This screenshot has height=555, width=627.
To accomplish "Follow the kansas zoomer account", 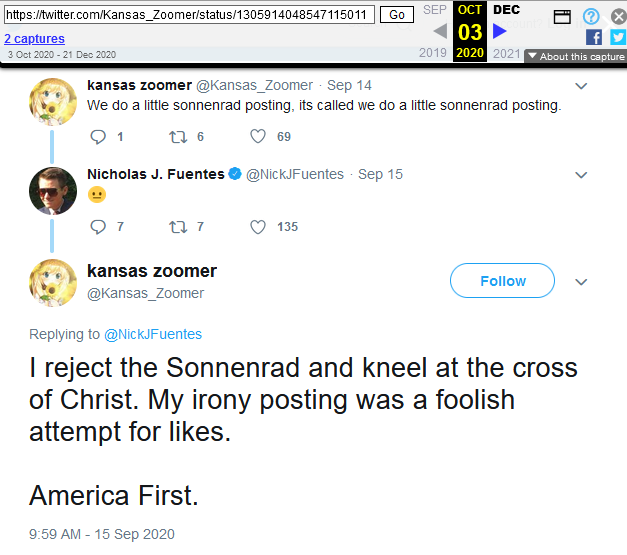I will [502, 281].
